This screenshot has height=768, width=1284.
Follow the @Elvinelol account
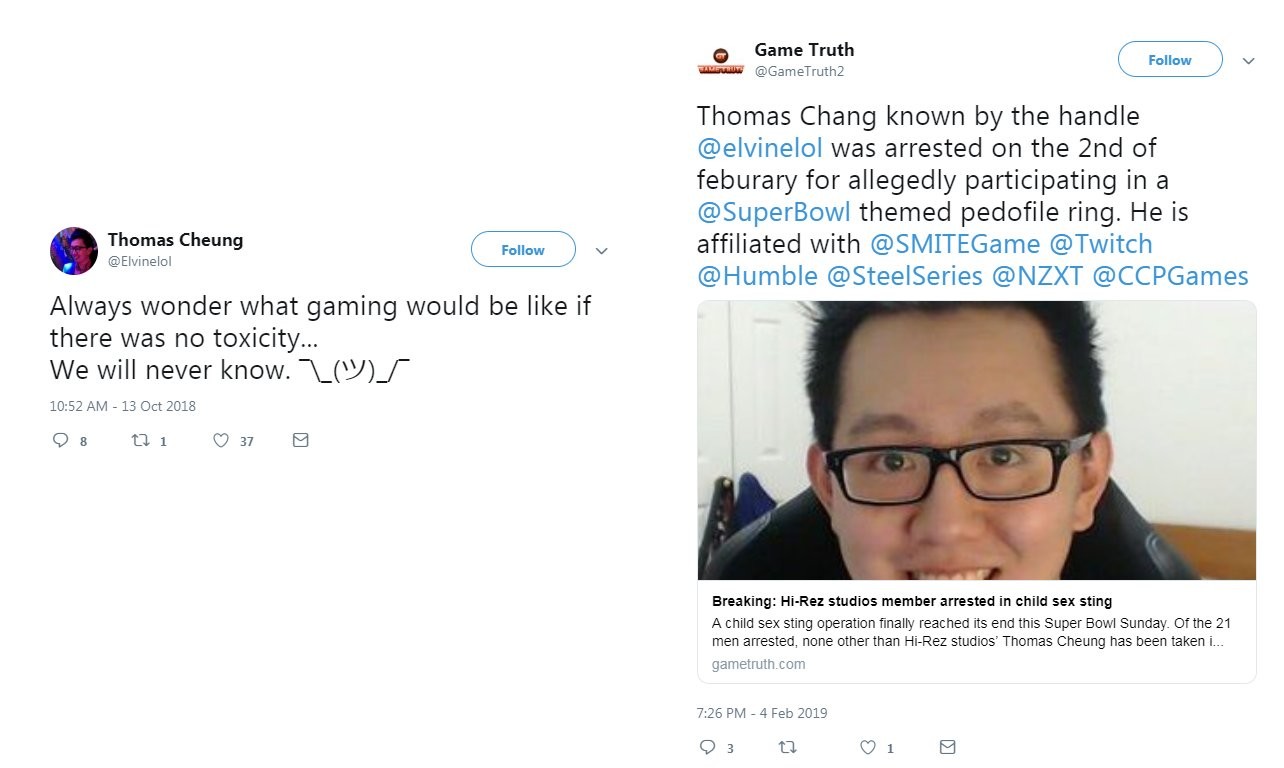[x=523, y=249]
